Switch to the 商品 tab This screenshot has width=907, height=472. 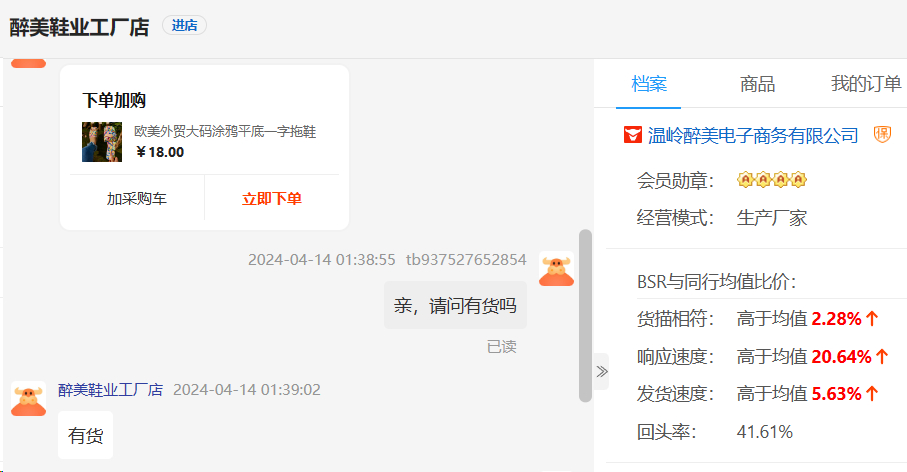(x=757, y=84)
